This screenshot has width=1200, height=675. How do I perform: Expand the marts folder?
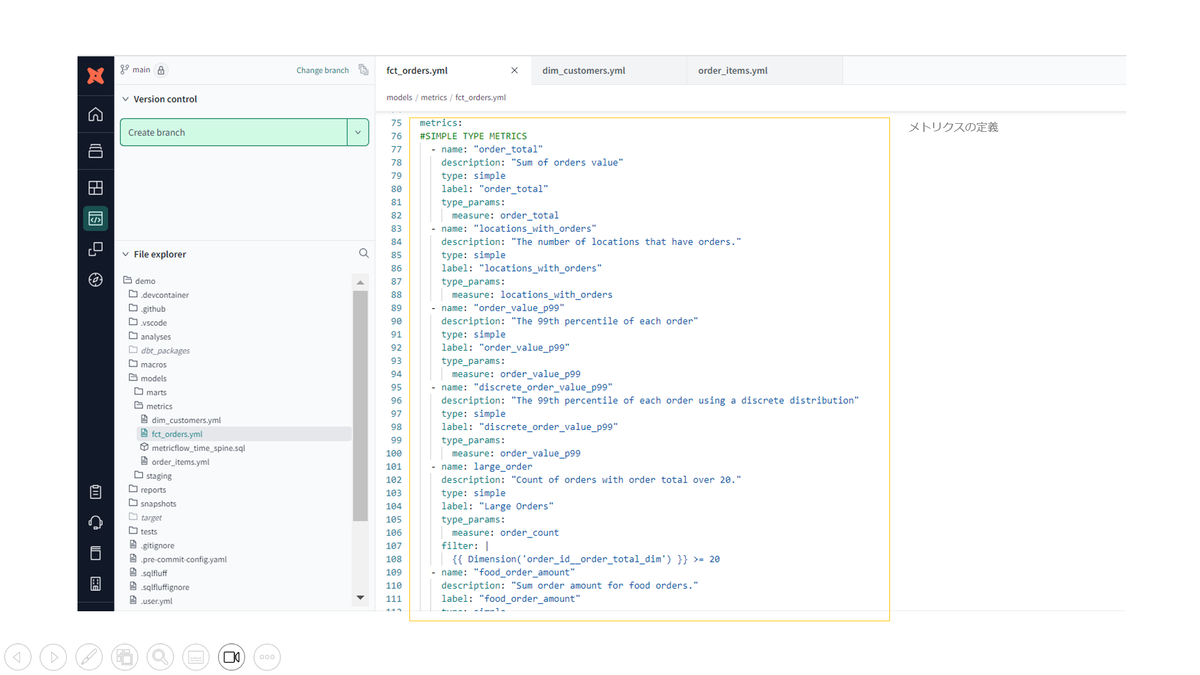(x=150, y=392)
